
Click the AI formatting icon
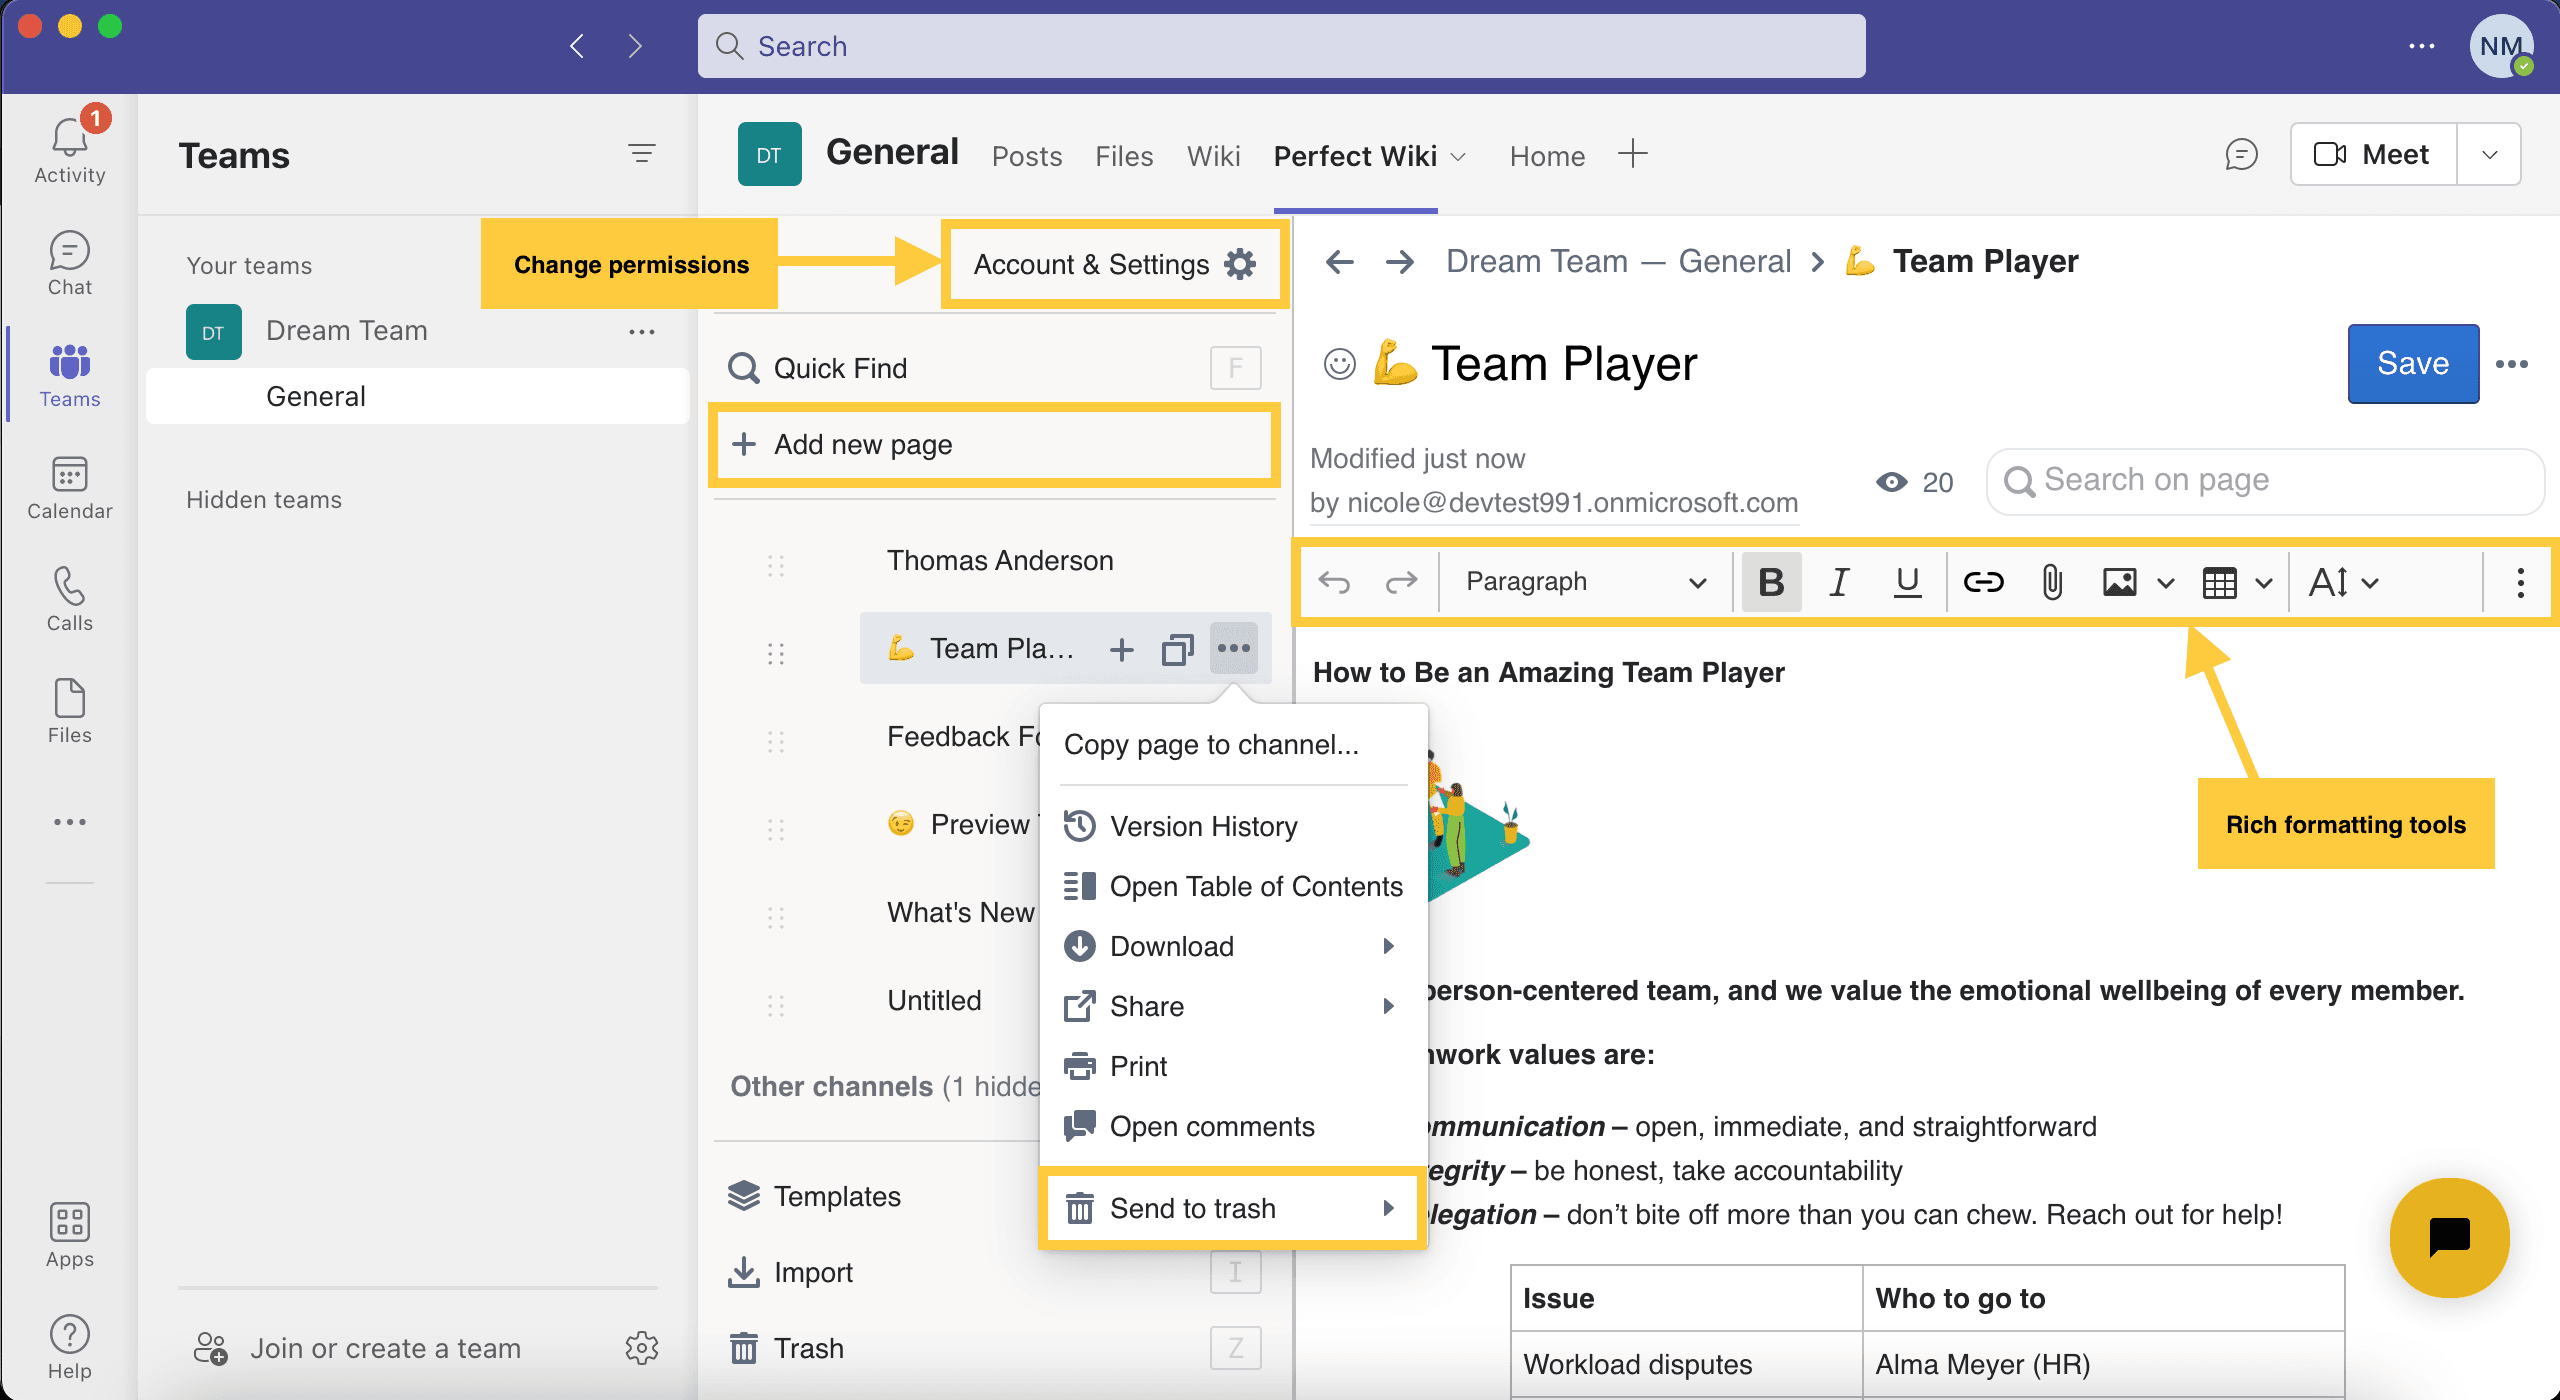[2329, 581]
